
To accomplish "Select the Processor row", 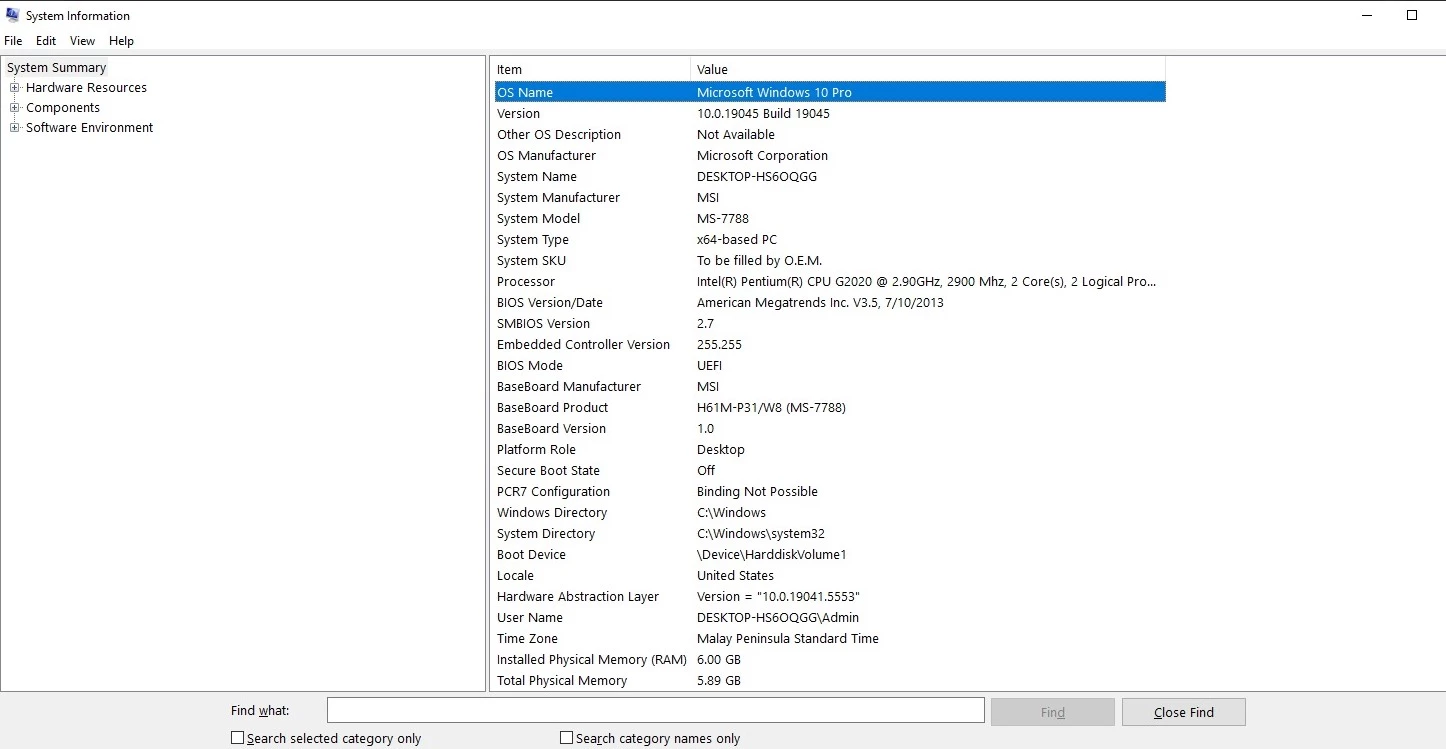I will click(829, 281).
